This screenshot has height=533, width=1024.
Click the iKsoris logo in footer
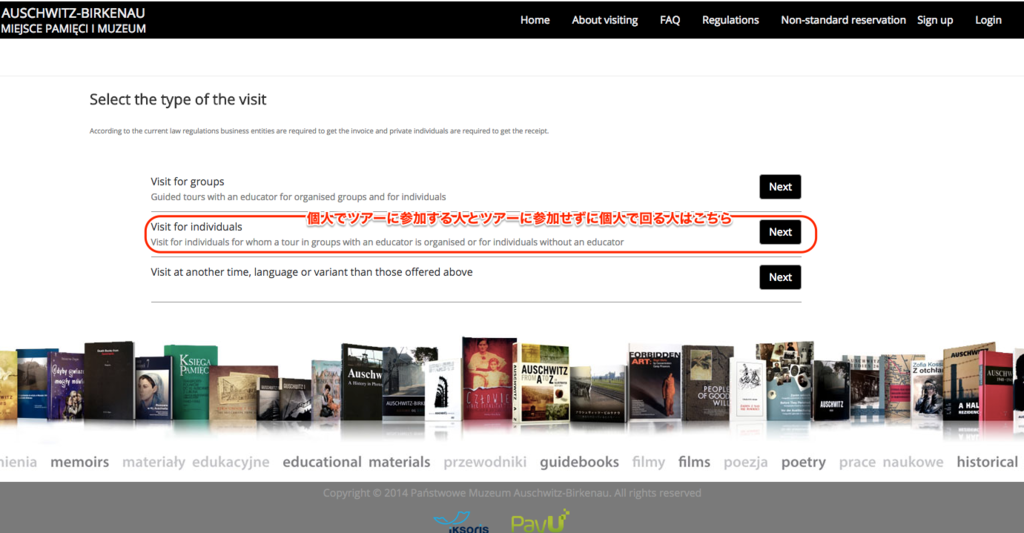point(461,523)
